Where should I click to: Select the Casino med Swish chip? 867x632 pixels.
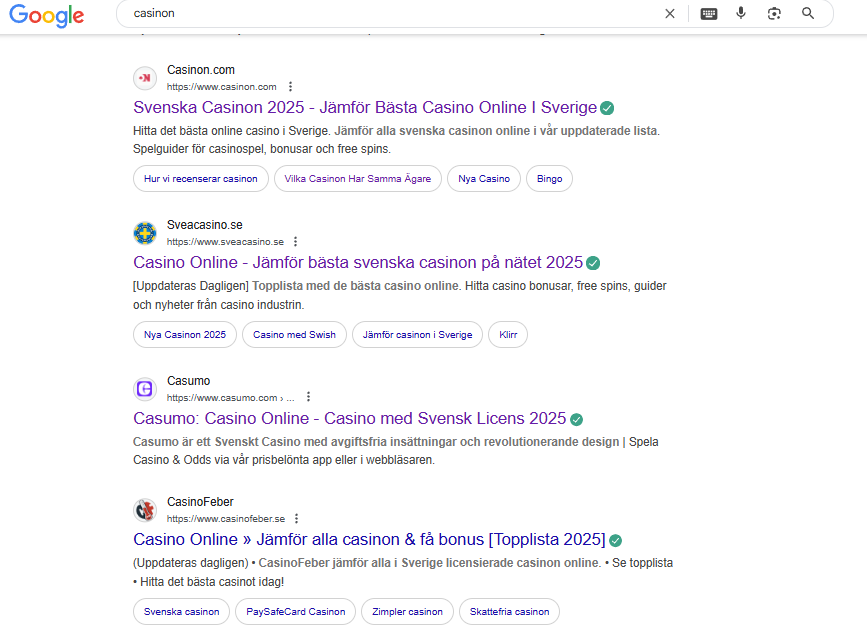pos(294,335)
